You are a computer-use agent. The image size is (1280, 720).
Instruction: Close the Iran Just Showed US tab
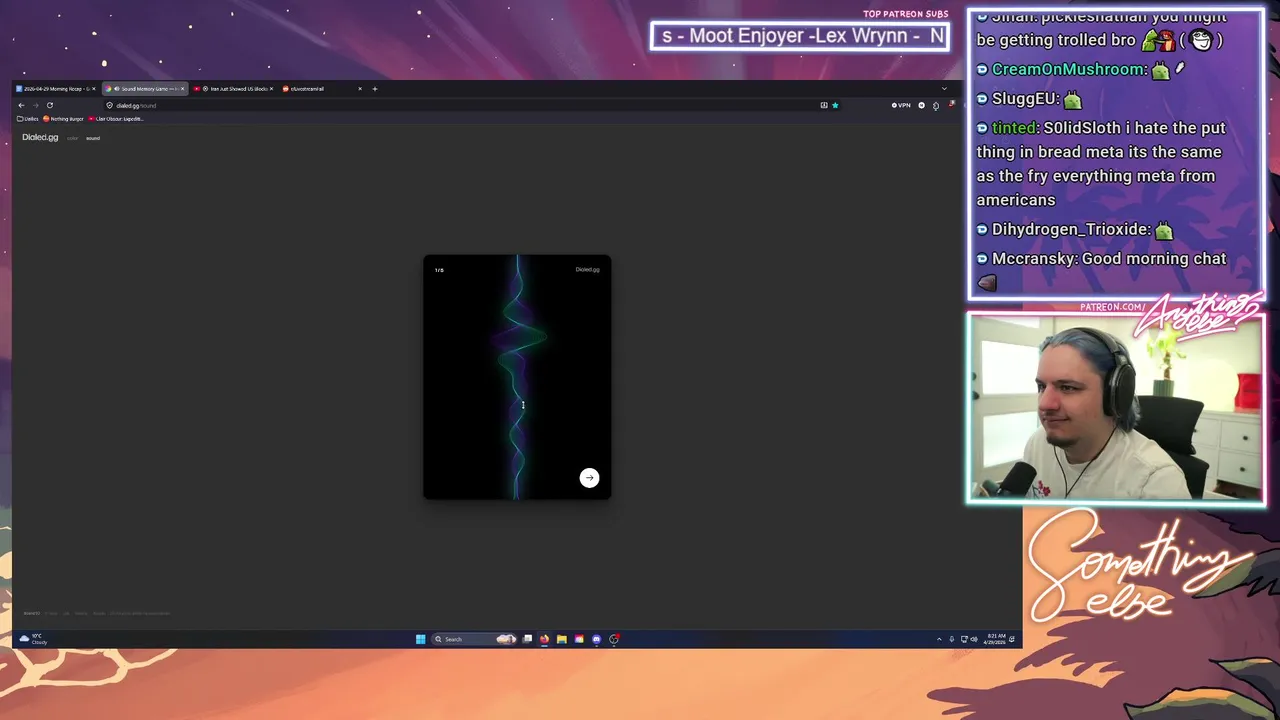271,89
